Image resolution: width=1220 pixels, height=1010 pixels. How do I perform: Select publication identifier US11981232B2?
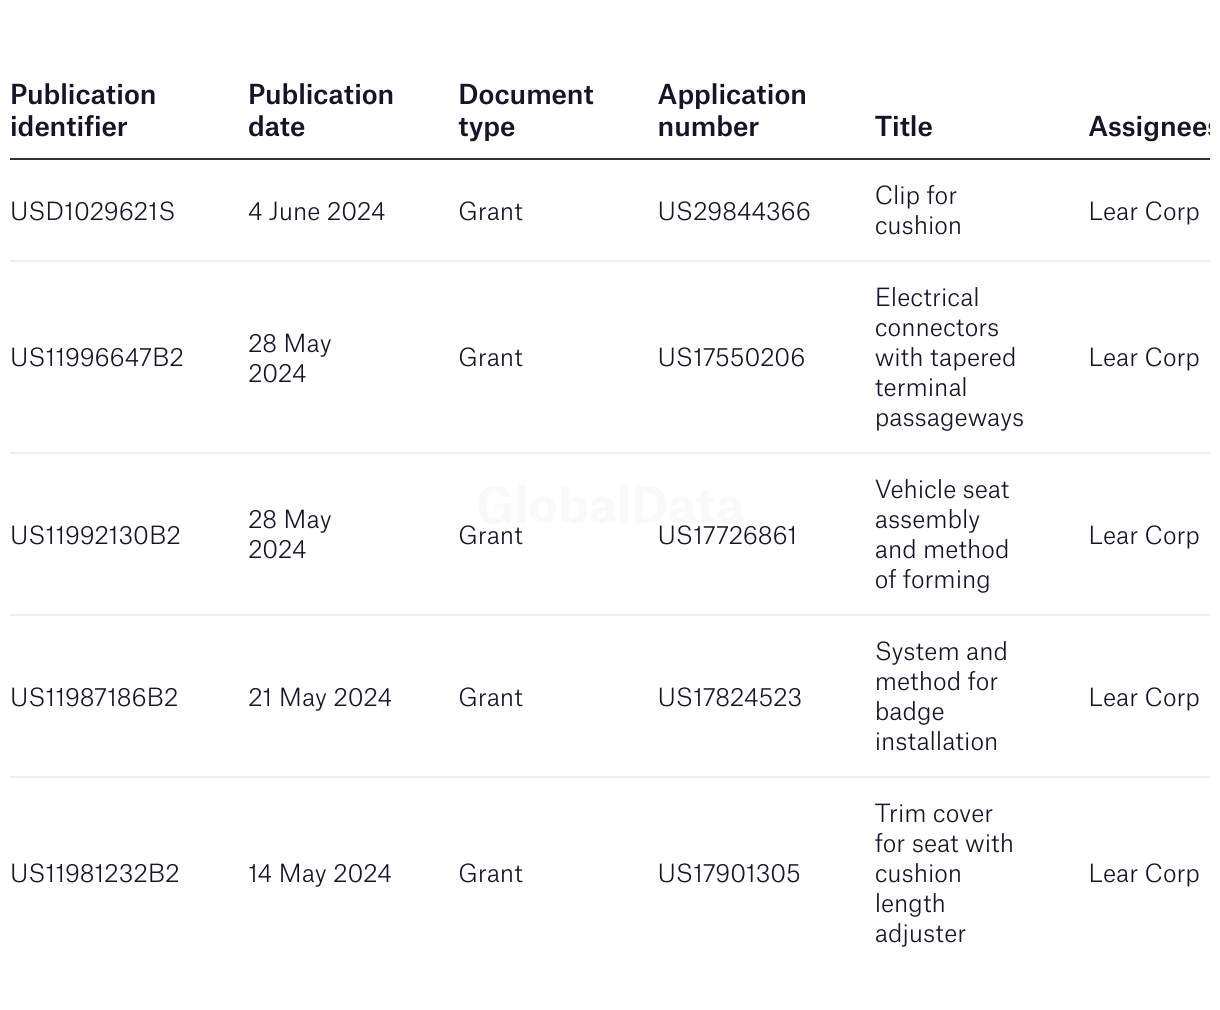pyautogui.click(x=95, y=874)
